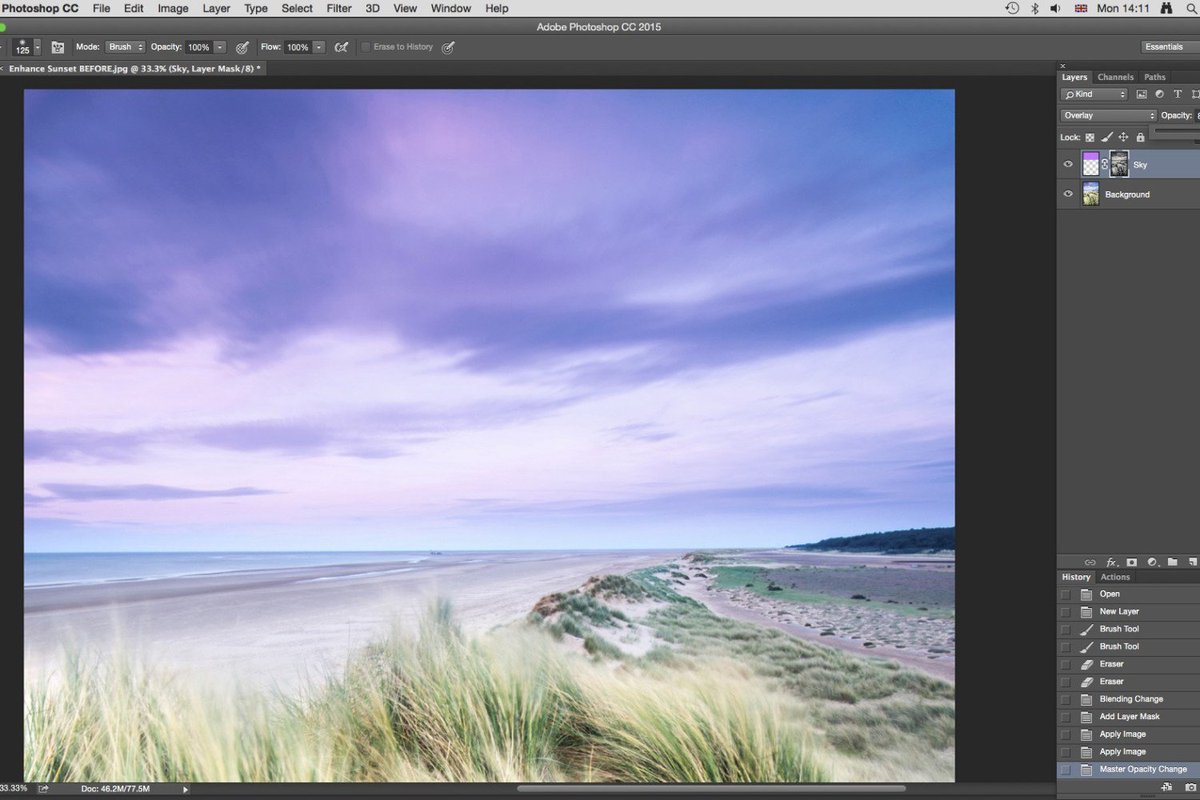Set history brush source box beside Add Layer Mask
Image resolution: width=1200 pixels, height=800 pixels.
pyautogui.click(x=1066, y=716)
